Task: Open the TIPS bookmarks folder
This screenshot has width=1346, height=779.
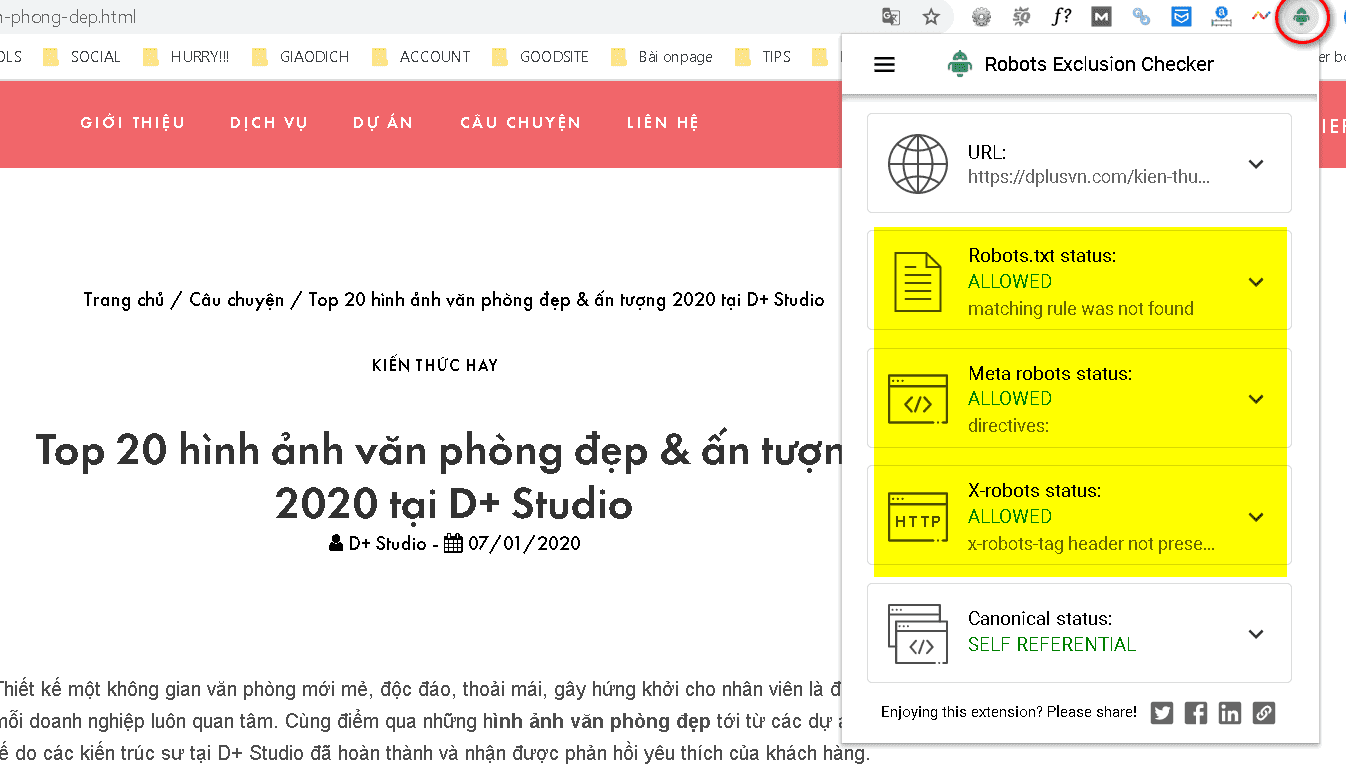Action: tap(763, 57)
